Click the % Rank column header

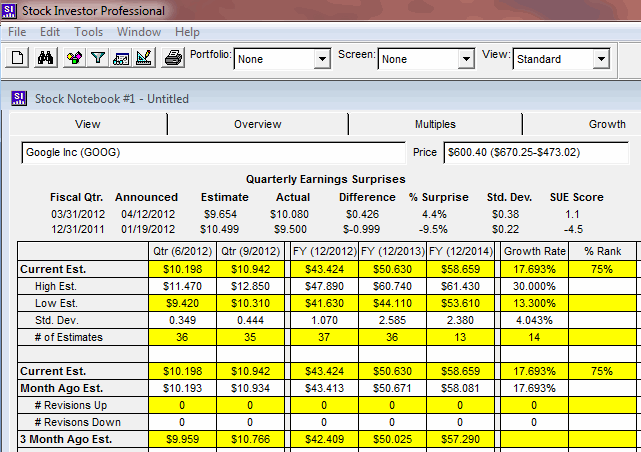coord(604,251)
